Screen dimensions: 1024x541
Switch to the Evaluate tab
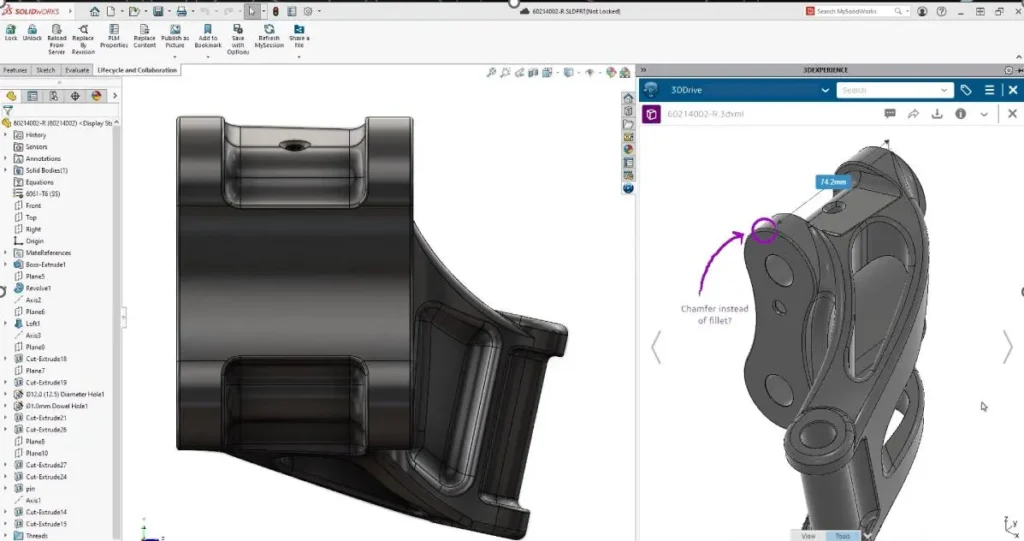[x=76, y=70]
